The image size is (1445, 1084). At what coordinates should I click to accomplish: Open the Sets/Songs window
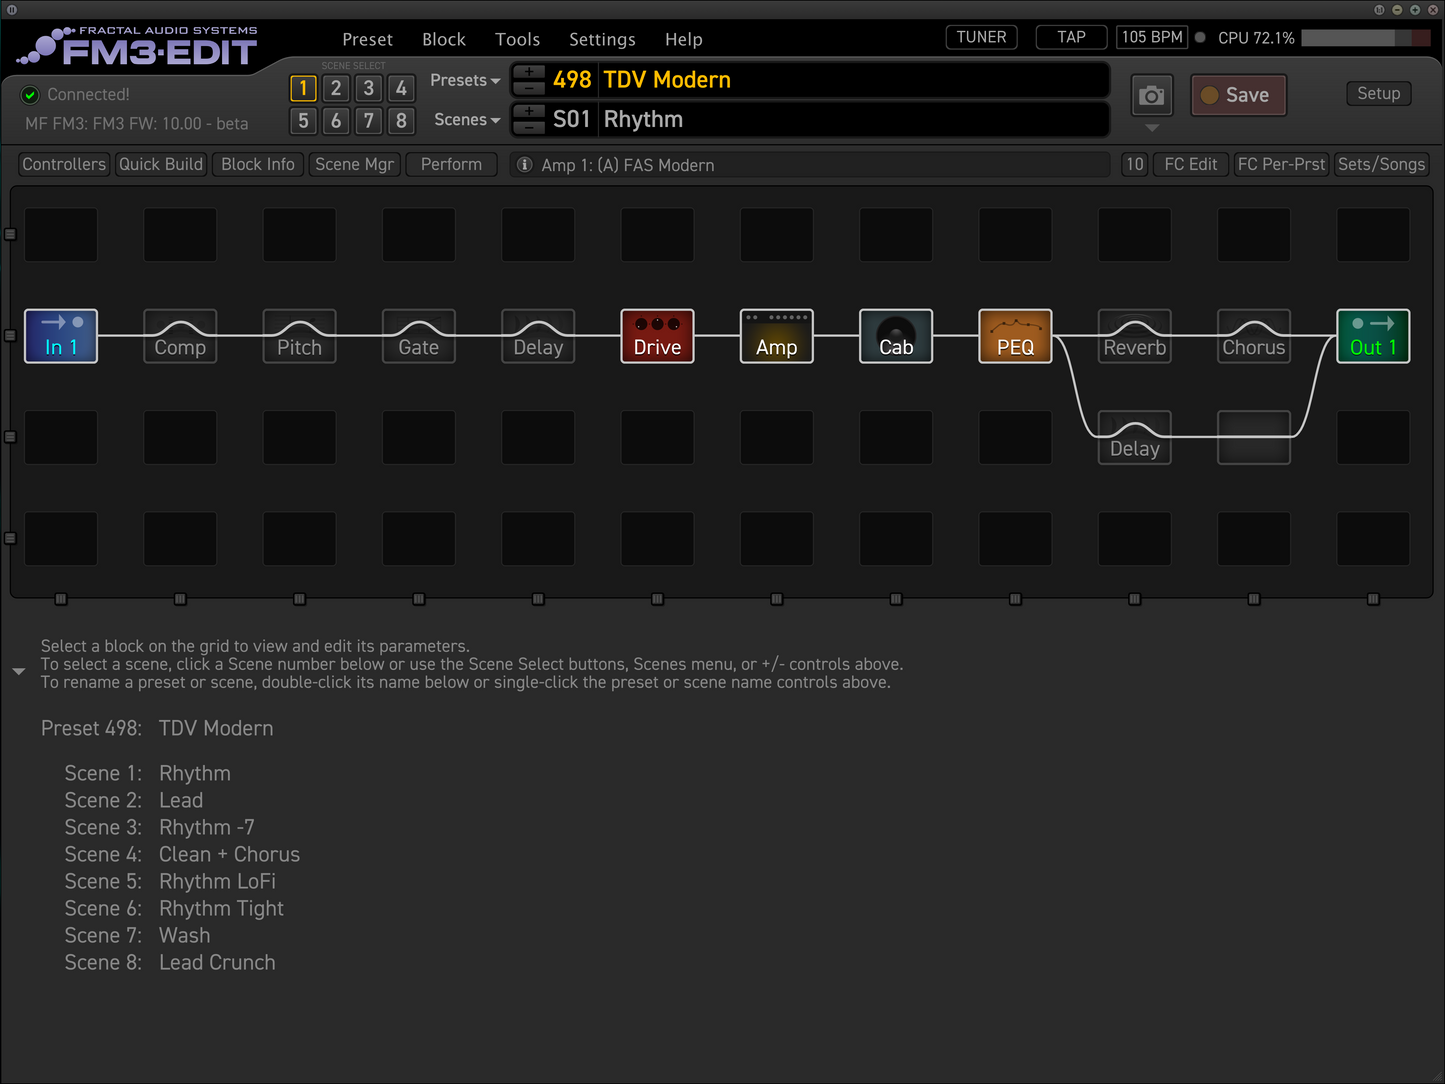tap(1381, 164)
